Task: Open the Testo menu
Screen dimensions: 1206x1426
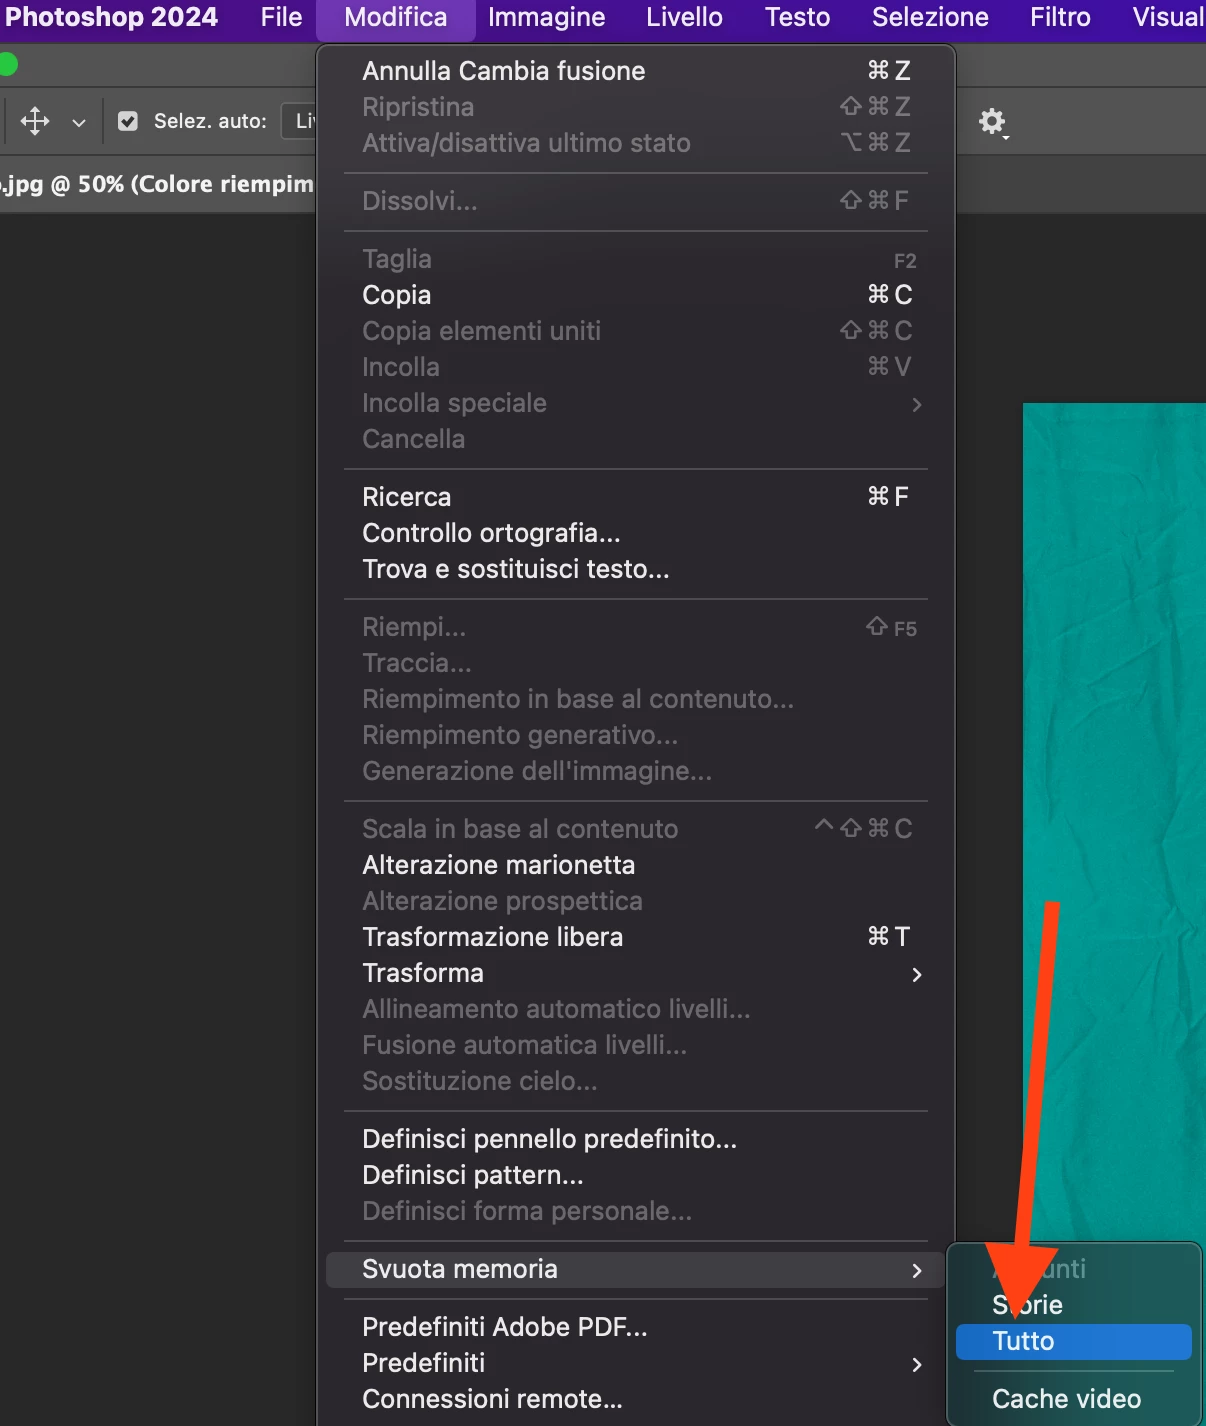Action: coord(797,17)
